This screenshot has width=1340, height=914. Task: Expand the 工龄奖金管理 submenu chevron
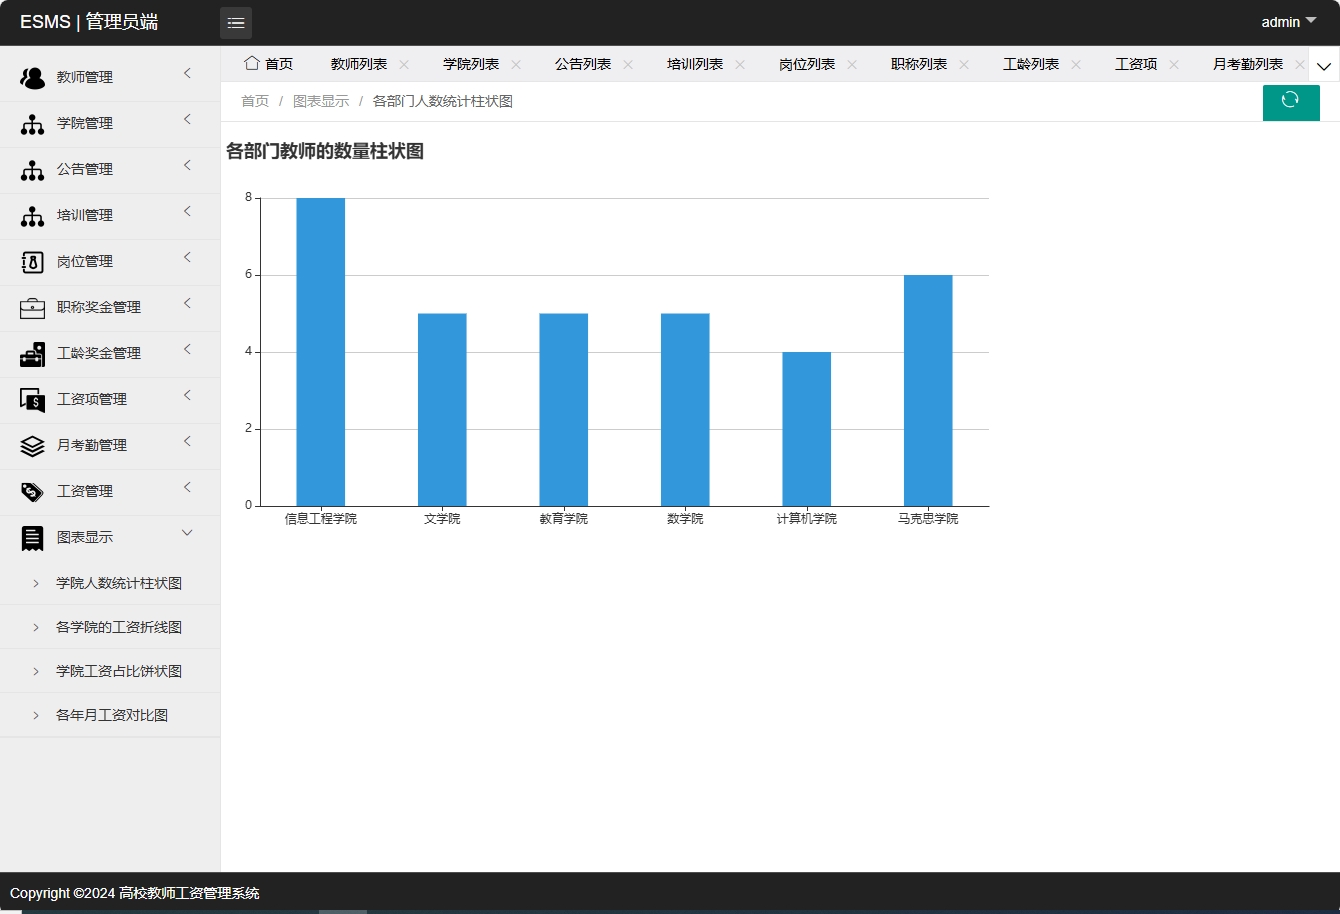coord(187,349)
